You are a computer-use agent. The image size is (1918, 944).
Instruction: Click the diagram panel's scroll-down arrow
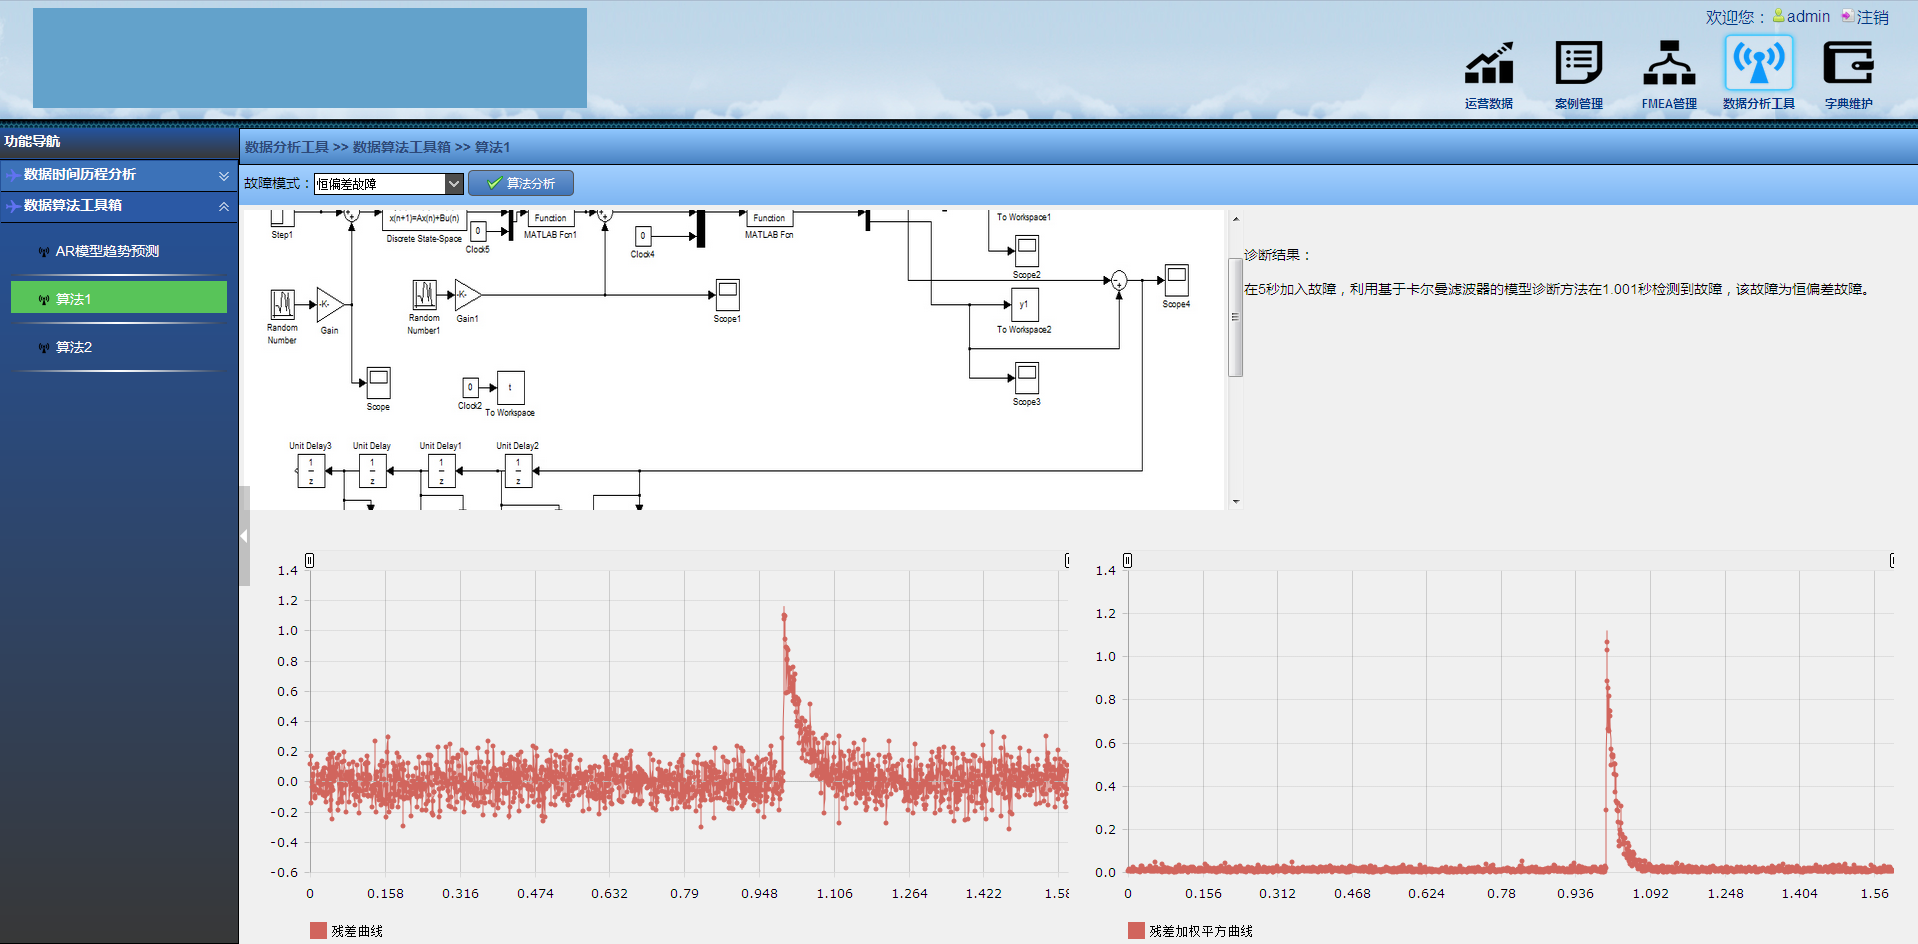coord(1236,502)
